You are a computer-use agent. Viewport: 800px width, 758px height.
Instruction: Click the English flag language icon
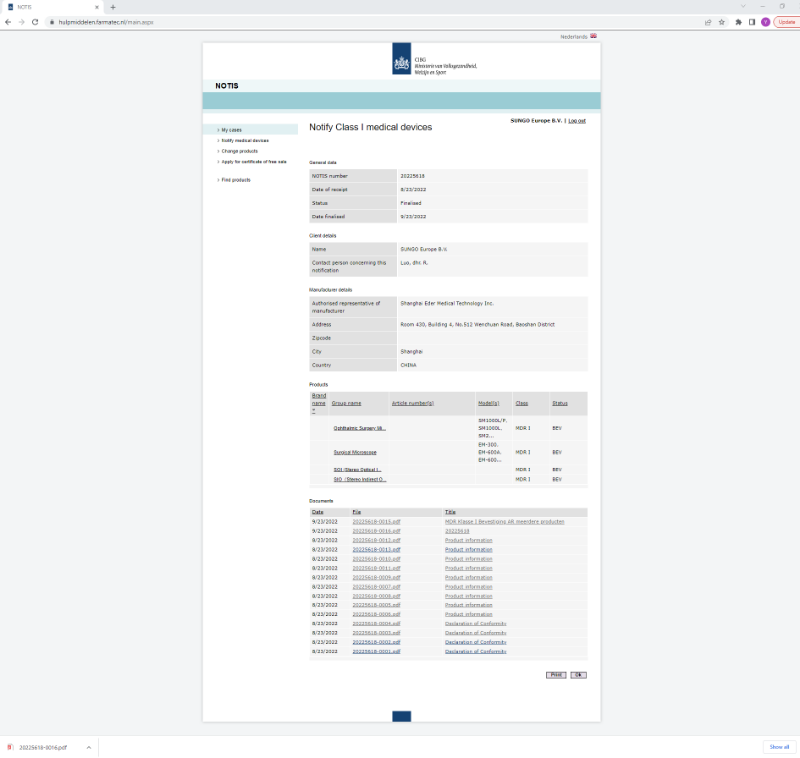593,36
